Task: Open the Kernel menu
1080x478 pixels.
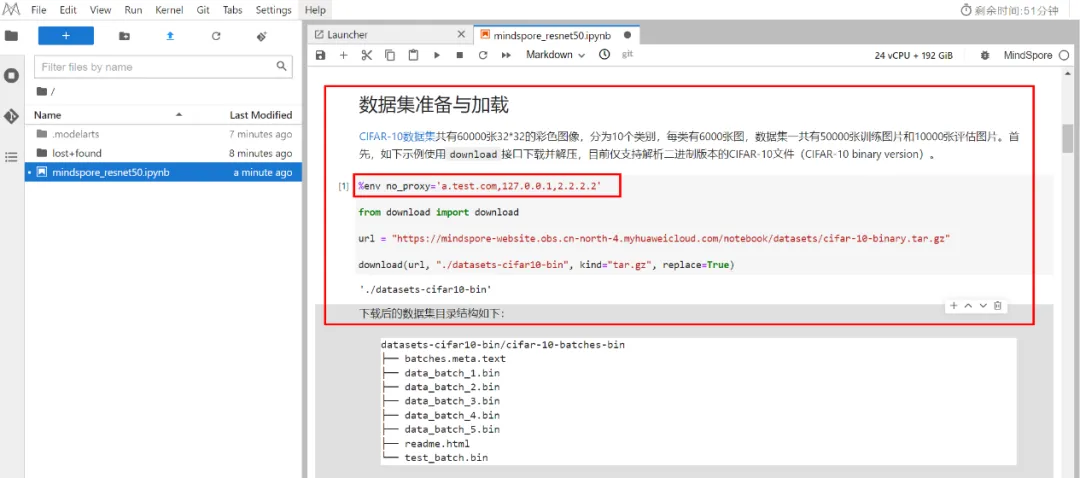Action: [x=168, y=10]
